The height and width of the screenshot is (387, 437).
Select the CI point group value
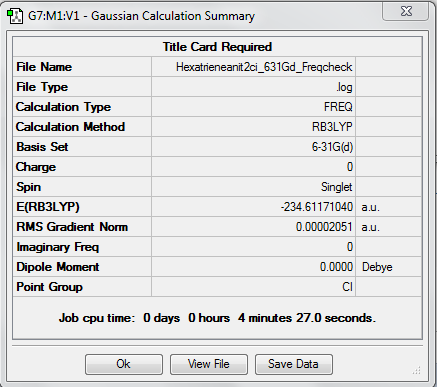347,287
